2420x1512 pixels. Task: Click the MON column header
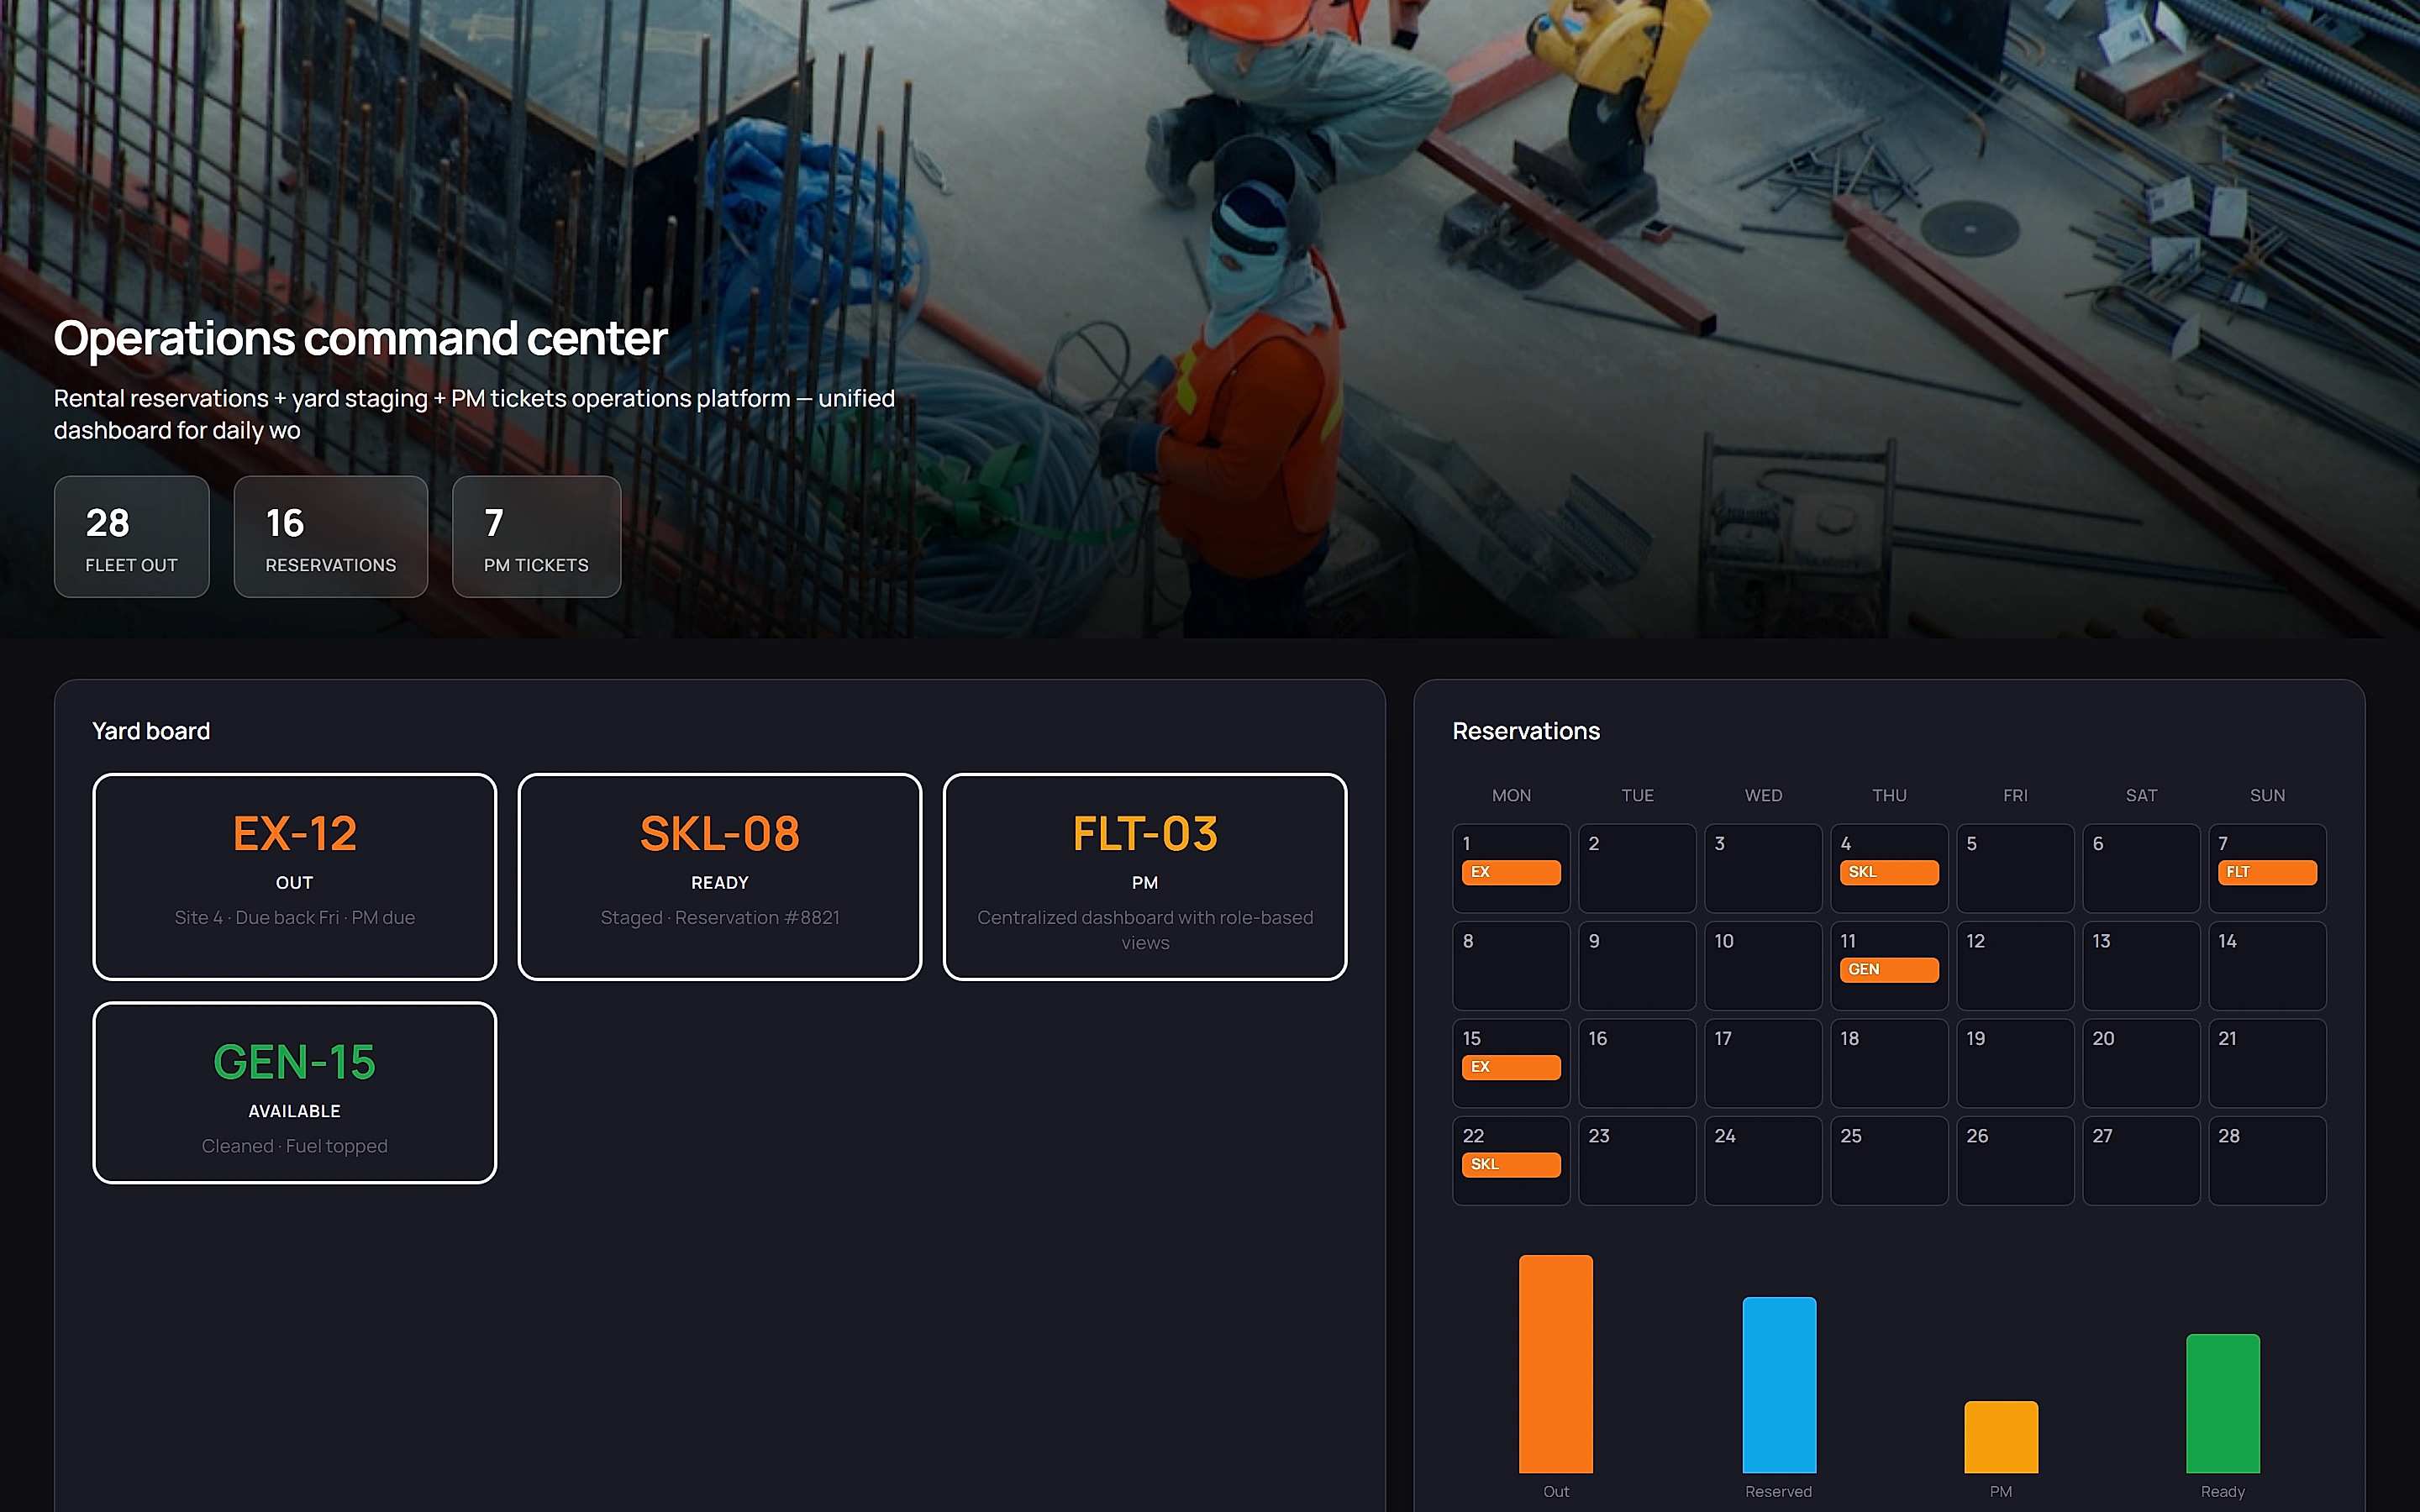[1511, 795]
